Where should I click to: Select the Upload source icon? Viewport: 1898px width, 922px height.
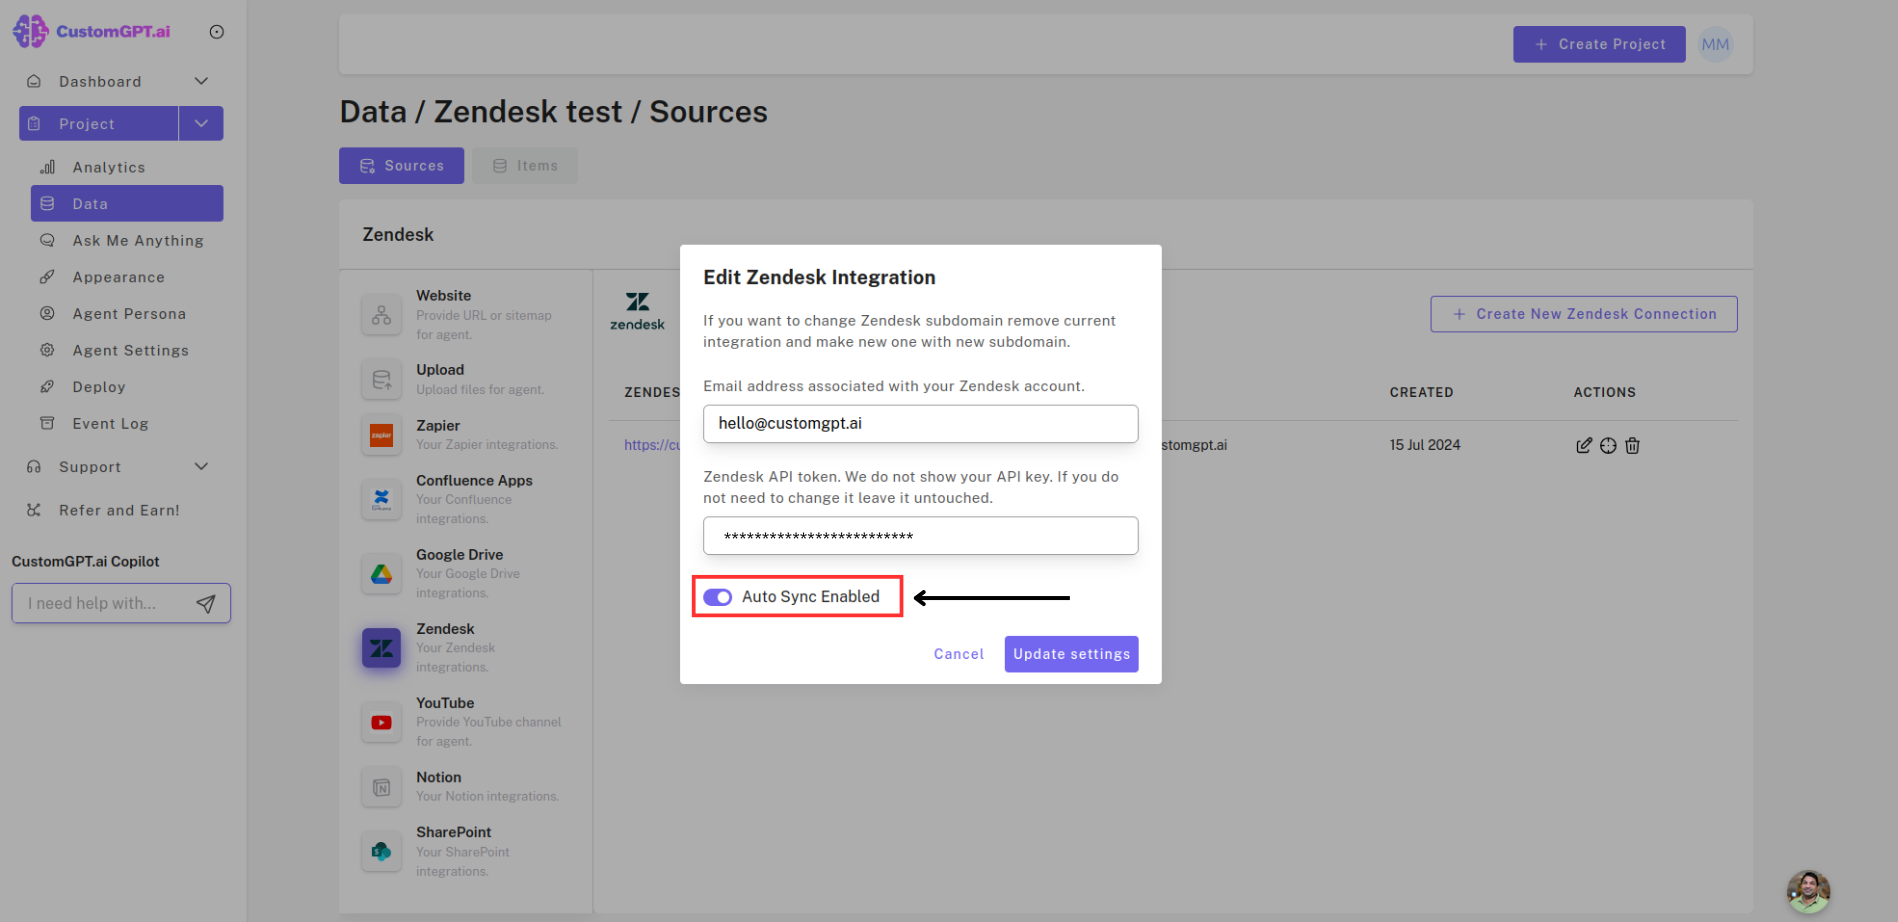pyautogui.click(x=381, y=379)
